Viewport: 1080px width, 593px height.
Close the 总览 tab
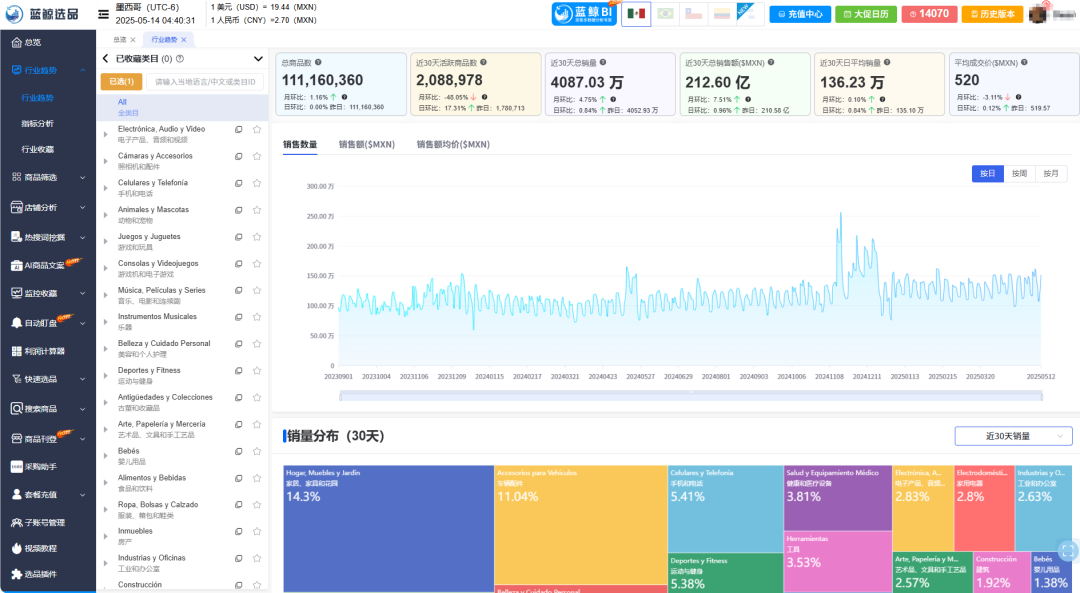133,40
